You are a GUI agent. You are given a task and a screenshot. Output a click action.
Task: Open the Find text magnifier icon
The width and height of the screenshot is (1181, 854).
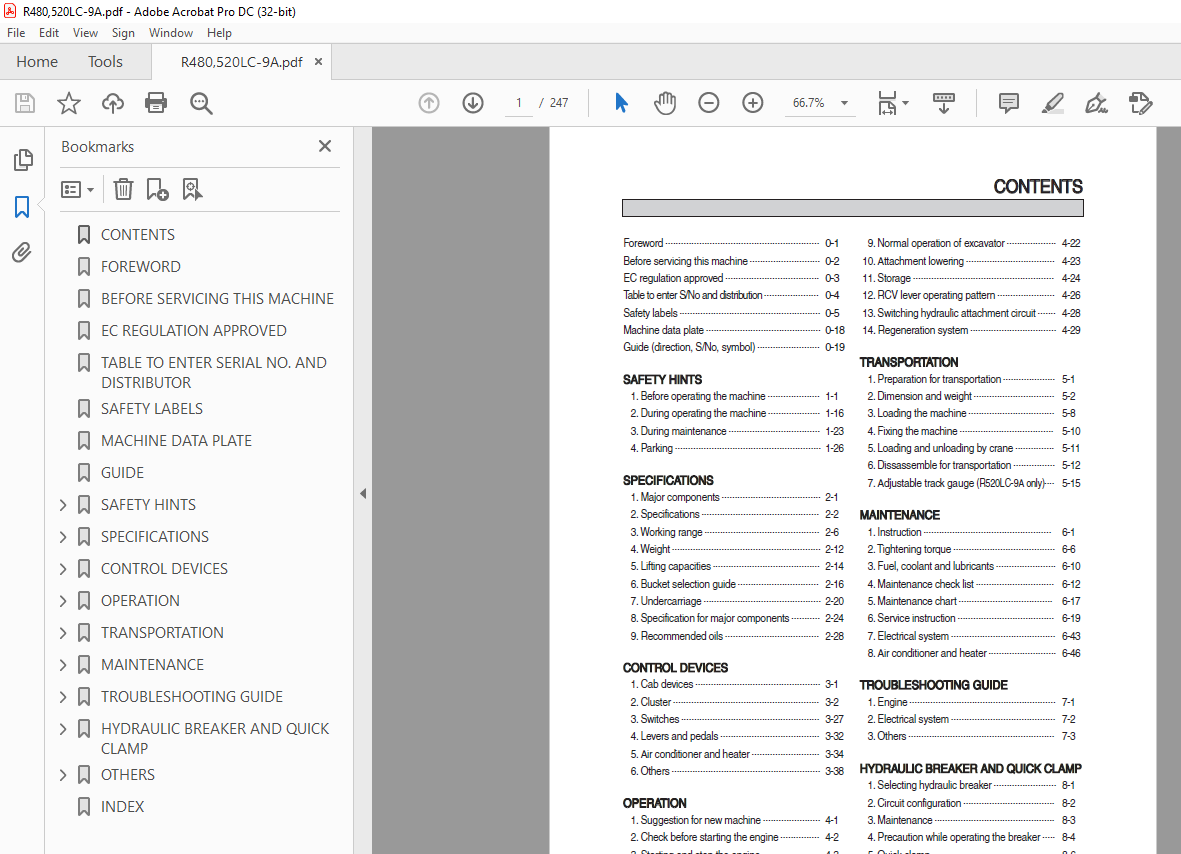point(201,103)
